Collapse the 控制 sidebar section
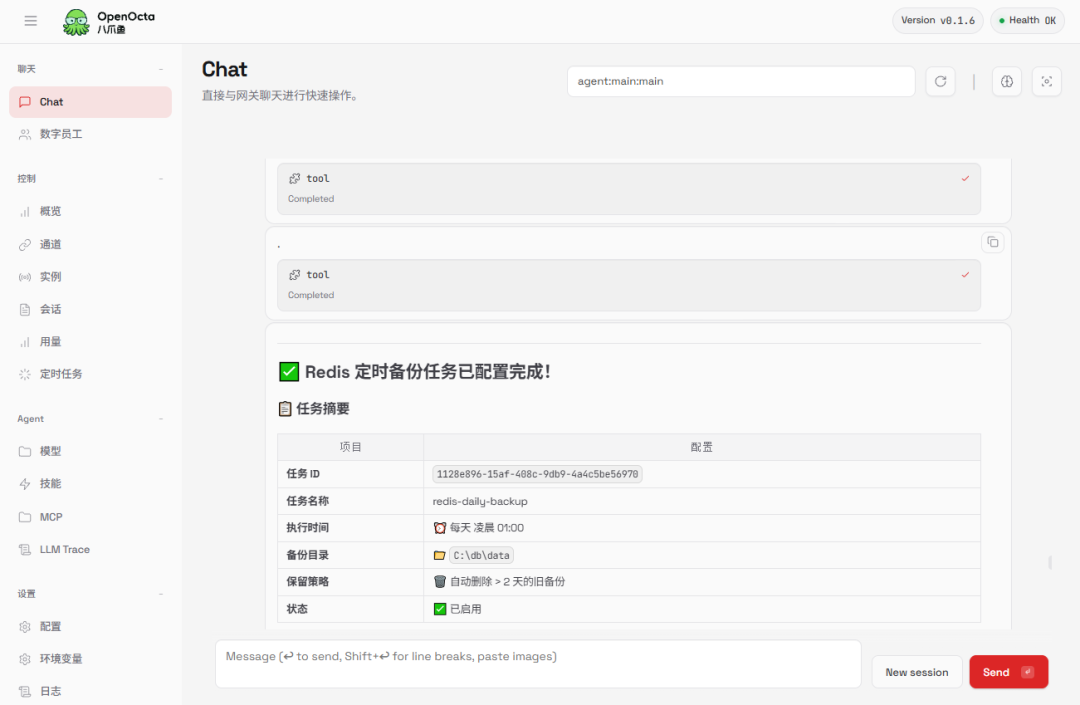The width and height of the screenshot is (1080, 705). [x=161, y=179]
